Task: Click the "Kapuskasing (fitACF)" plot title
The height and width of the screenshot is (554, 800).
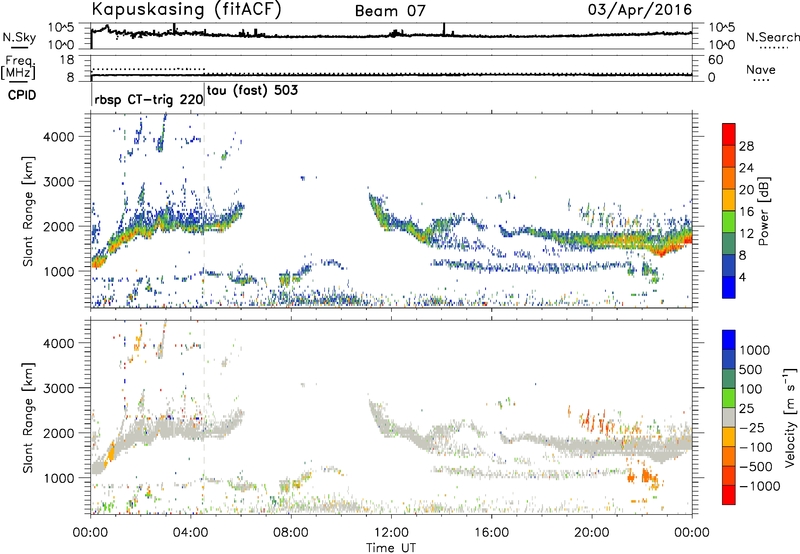Action: tap(187, 9)
